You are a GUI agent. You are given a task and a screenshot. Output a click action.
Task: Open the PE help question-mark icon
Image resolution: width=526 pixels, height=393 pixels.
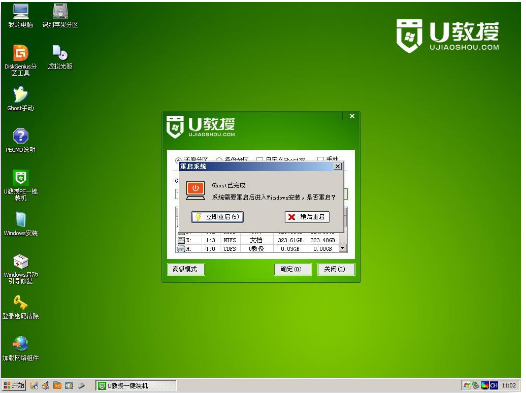coord(20,140)
